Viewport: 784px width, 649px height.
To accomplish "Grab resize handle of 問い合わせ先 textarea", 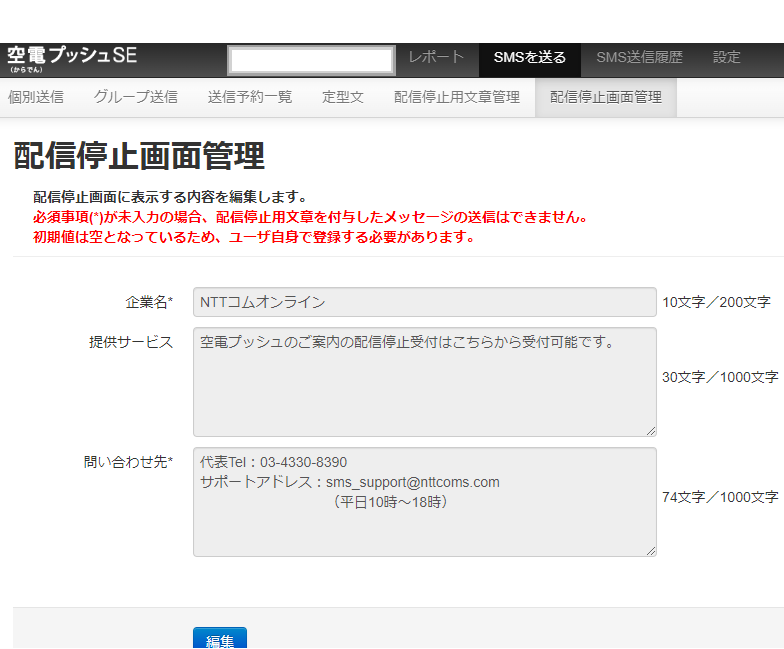I will coord(650,551).
